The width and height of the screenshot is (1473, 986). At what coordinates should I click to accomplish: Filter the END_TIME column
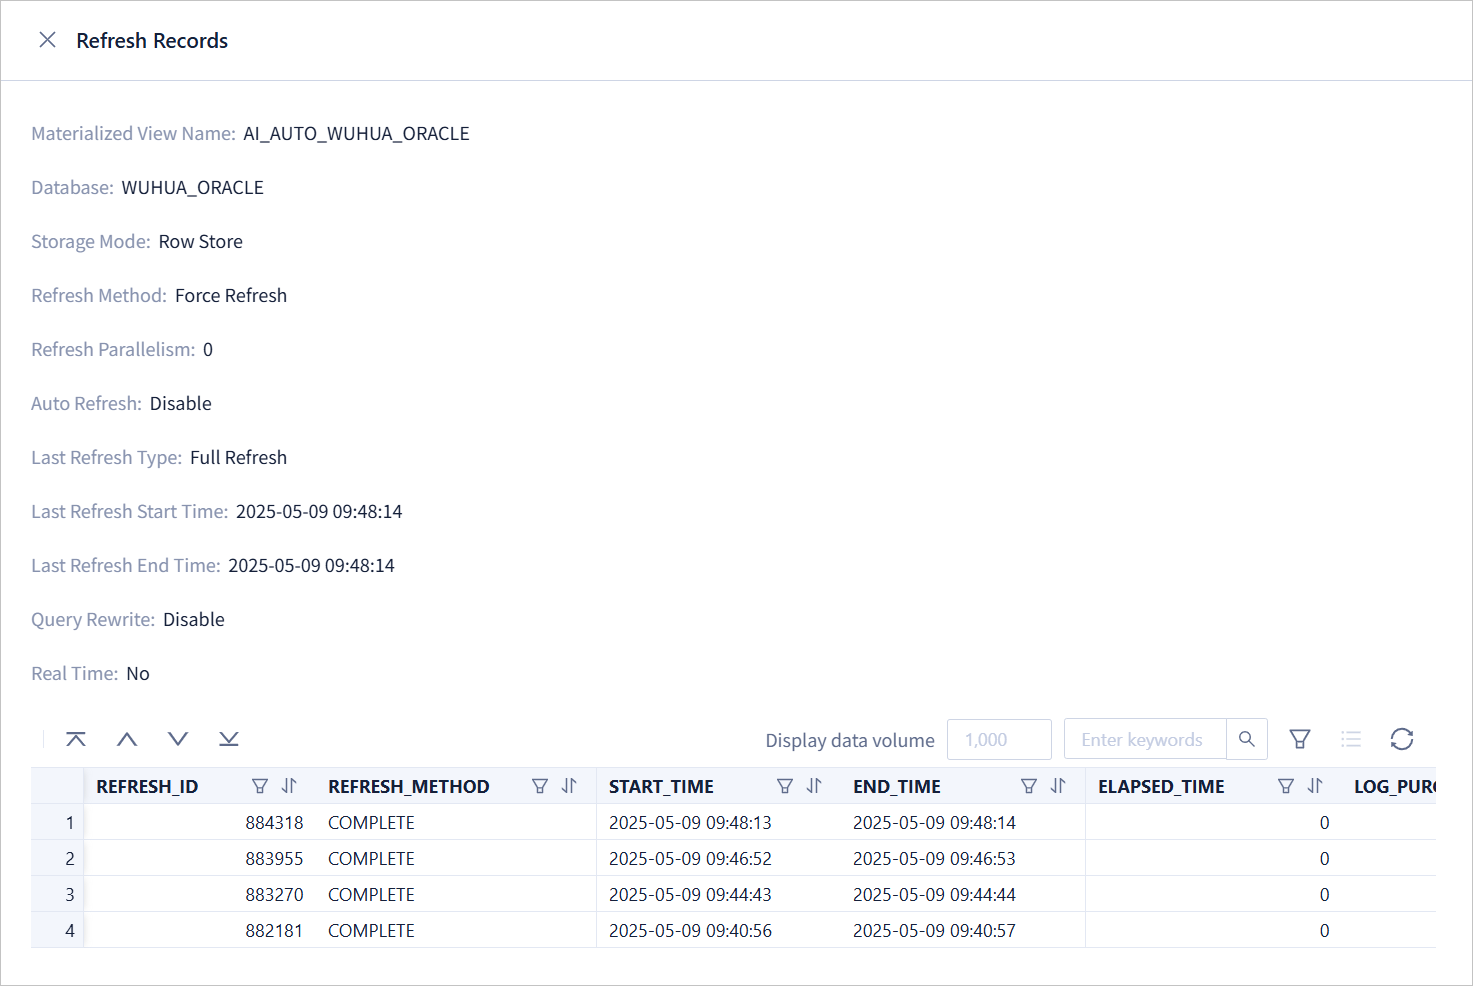click(x=1029, y=786)
